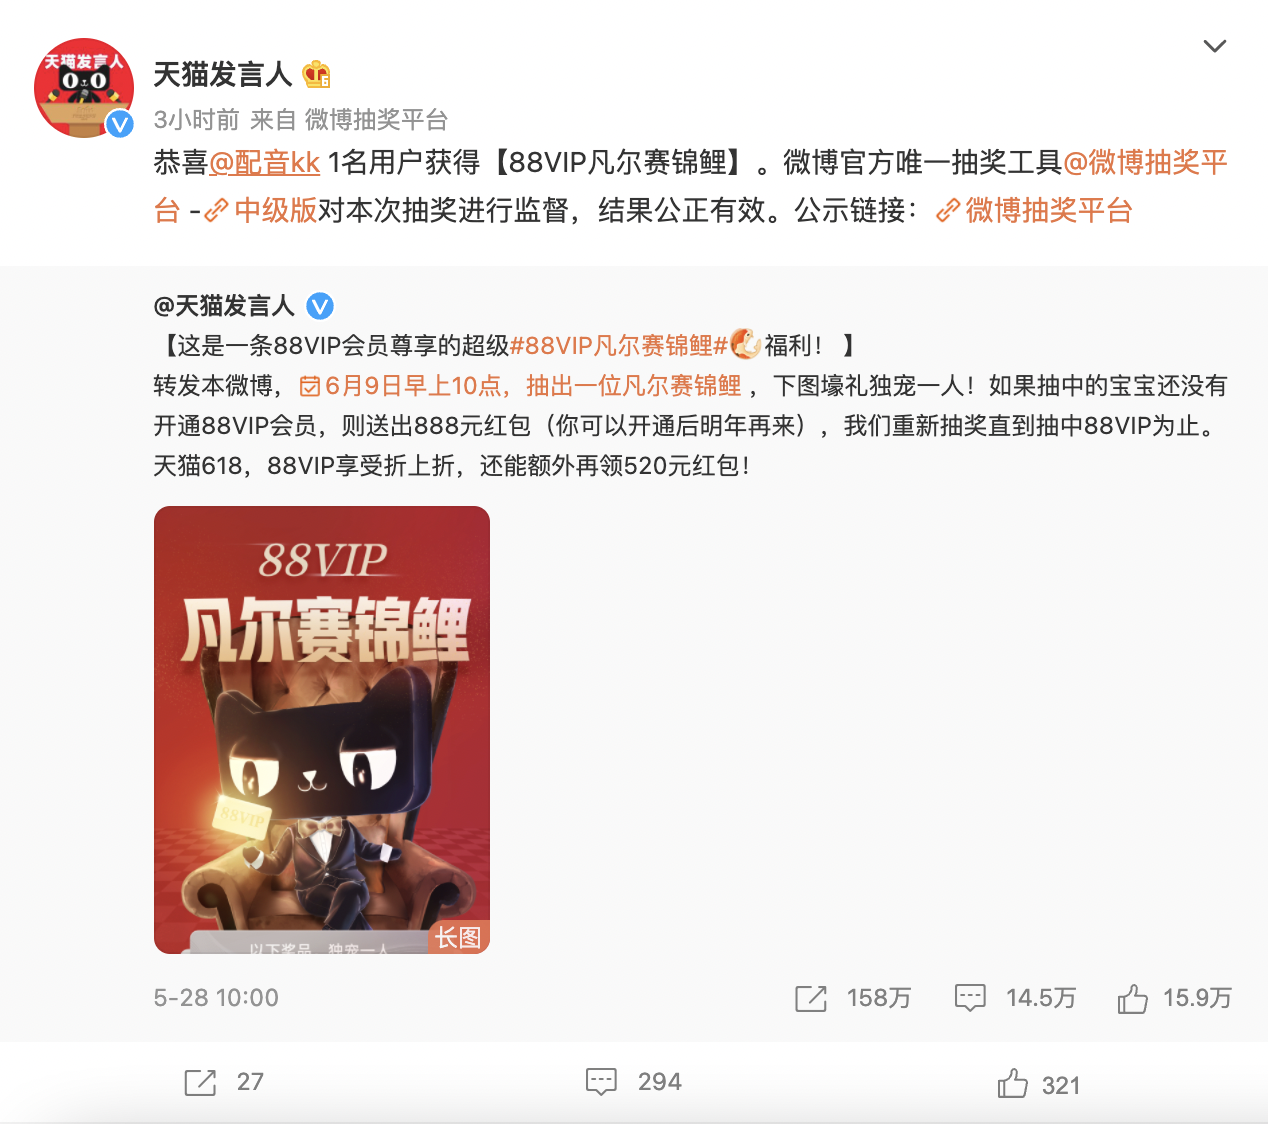Open the 天猫发言人 account name link
The width and height of the screenshot is (1268, 1124).
222,74
